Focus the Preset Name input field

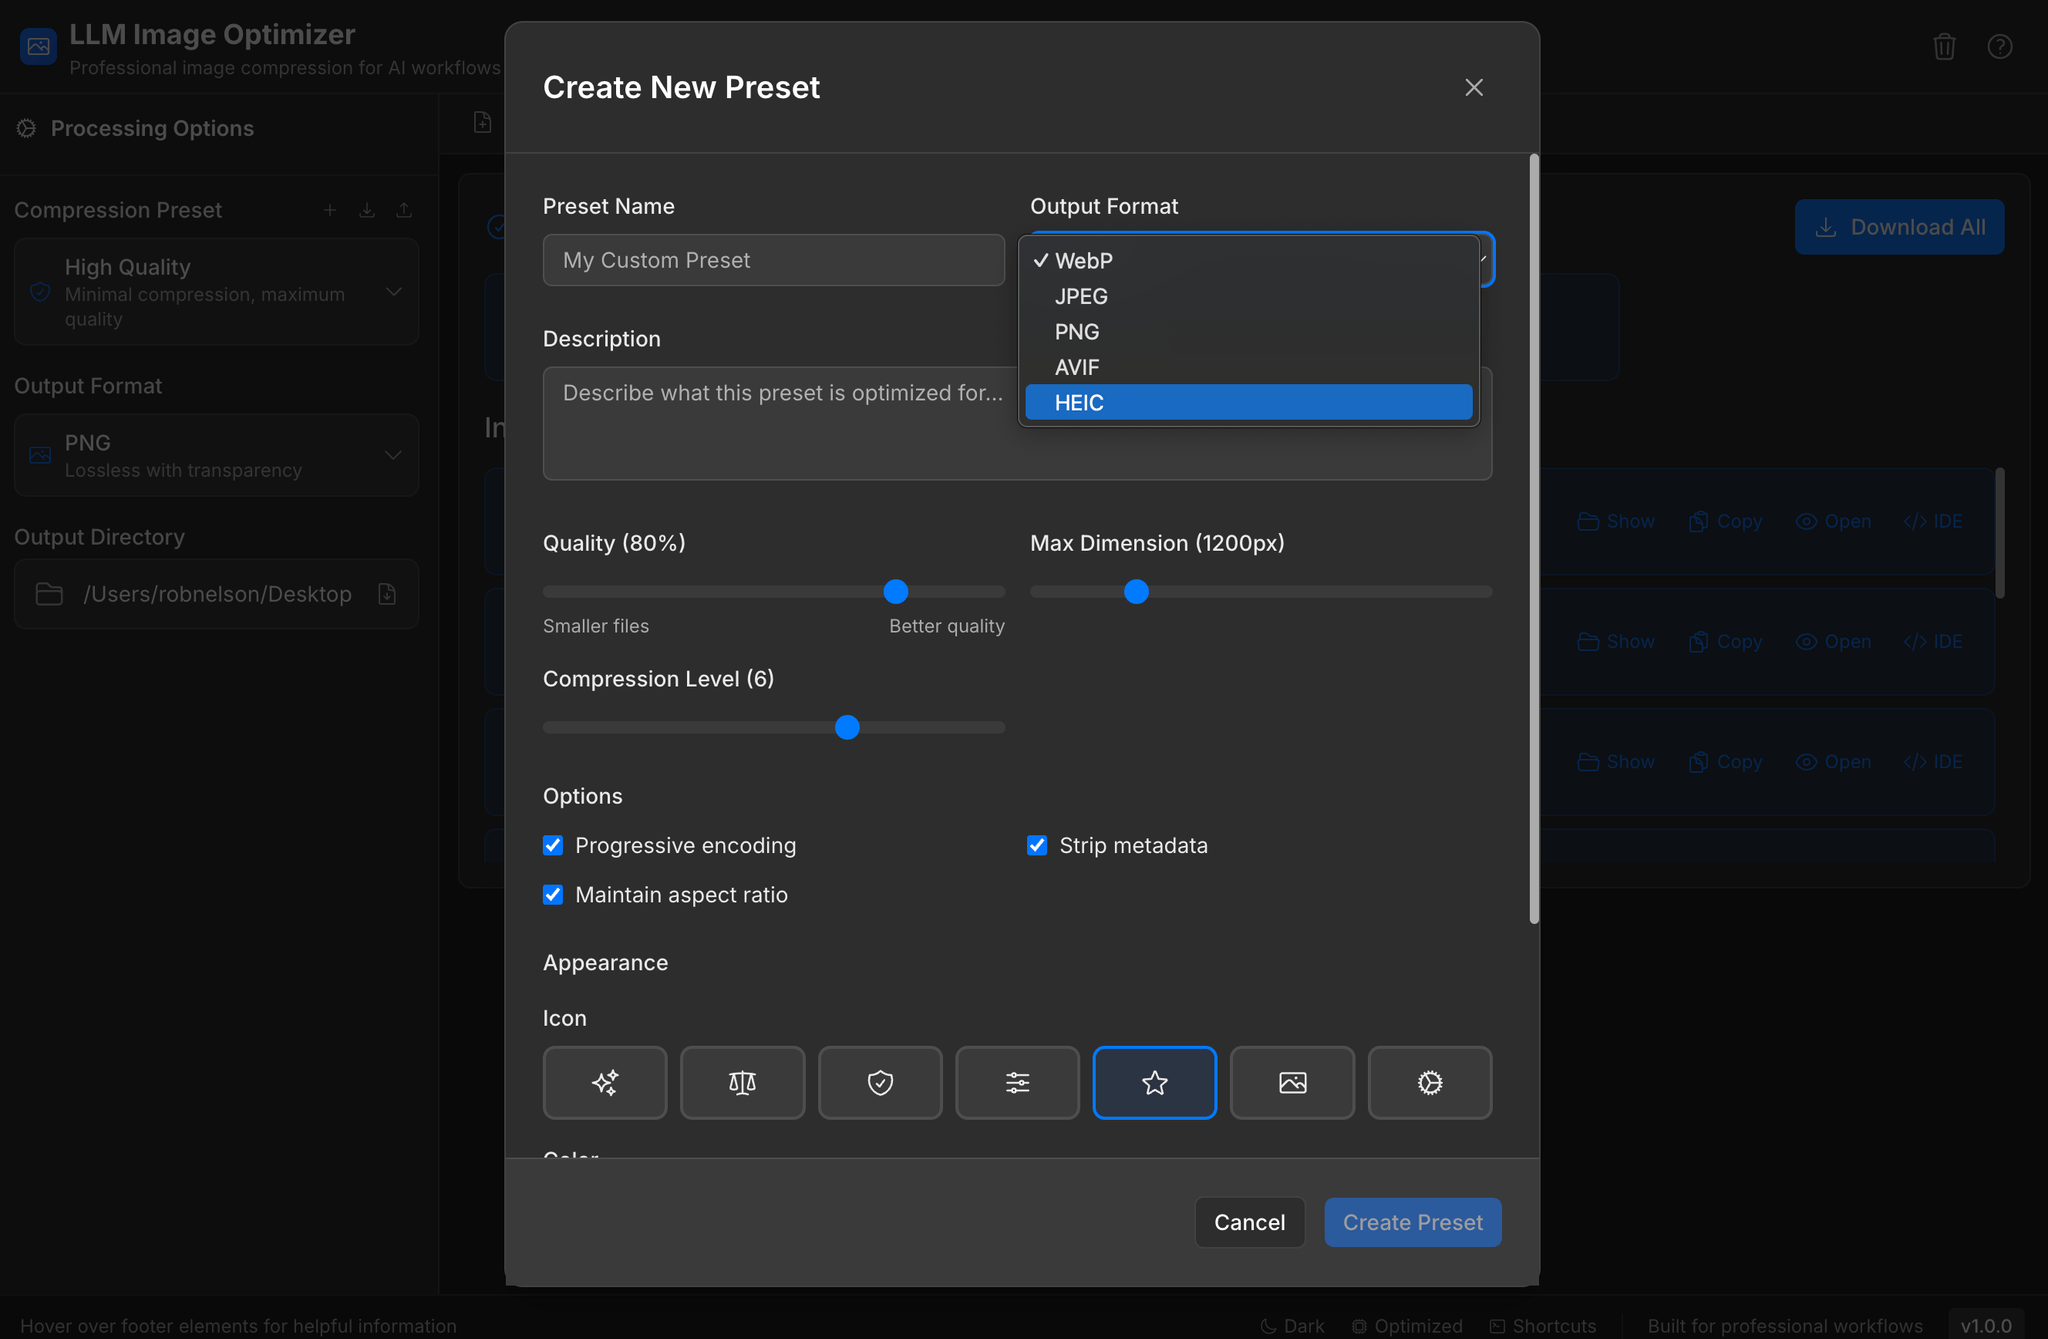pyautogui.click(x=773, y=260)
